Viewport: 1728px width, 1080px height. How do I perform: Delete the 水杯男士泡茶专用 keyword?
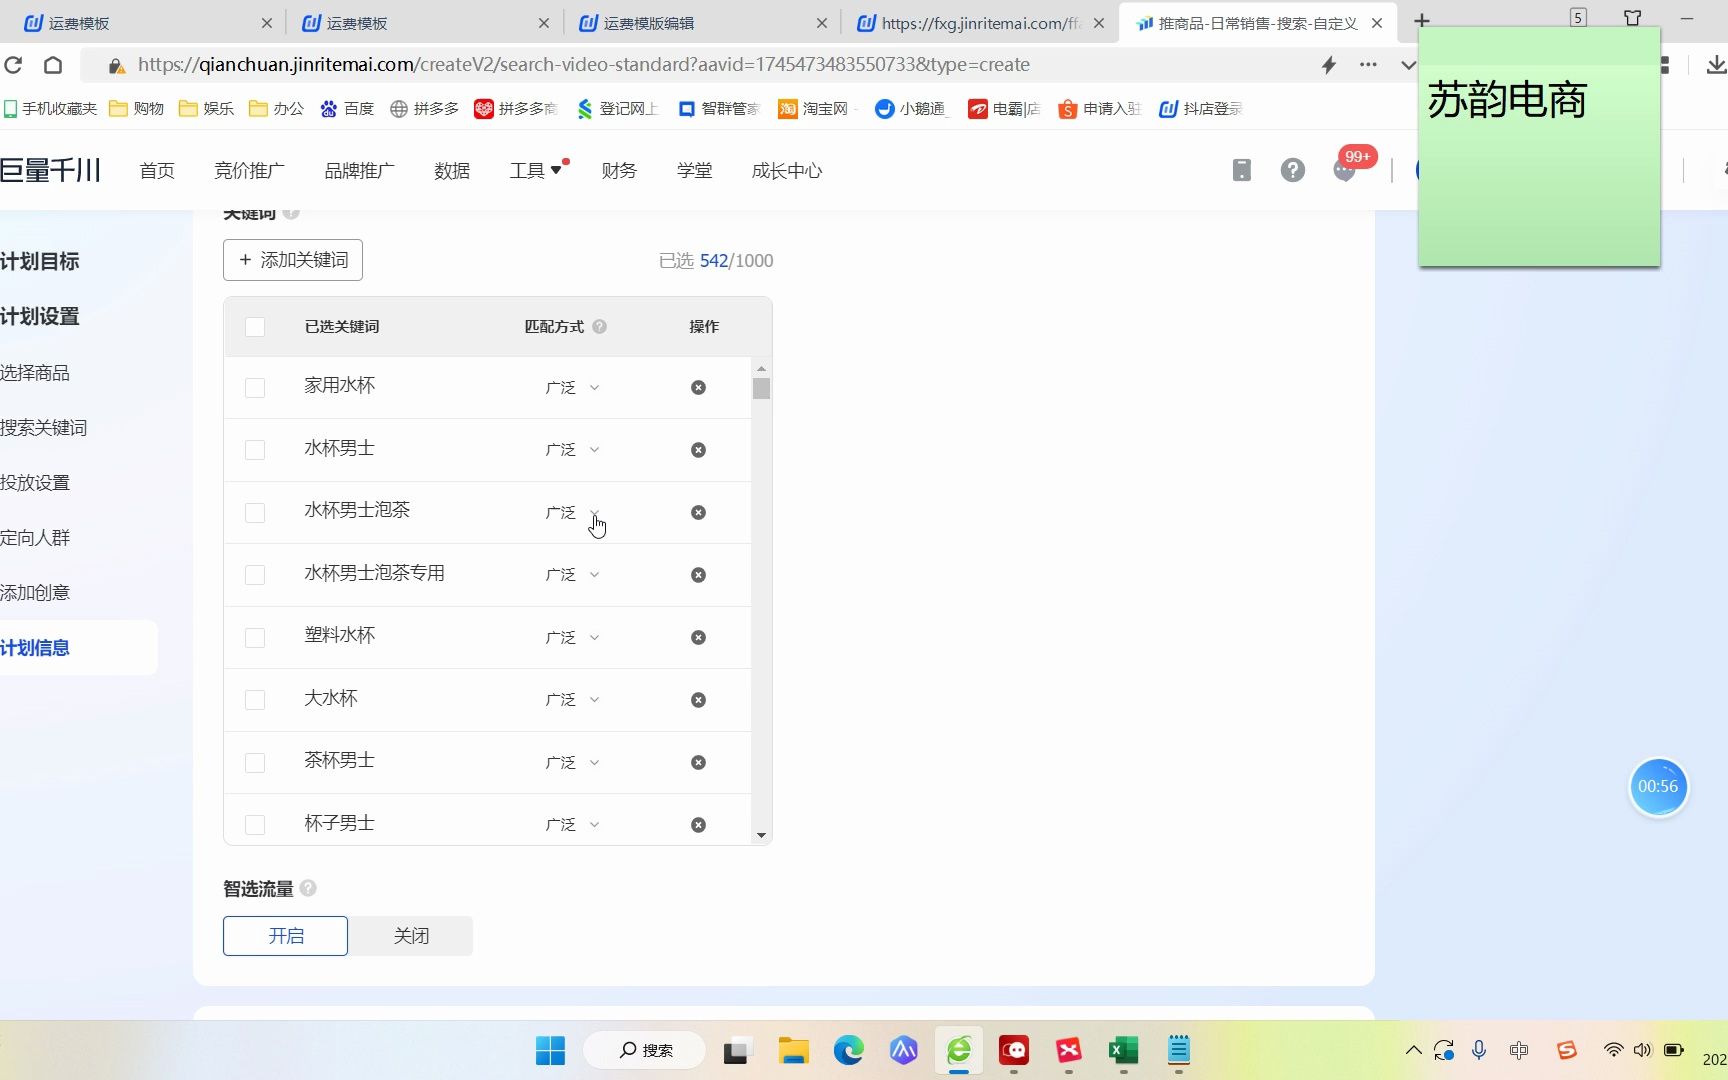point(698,575)
